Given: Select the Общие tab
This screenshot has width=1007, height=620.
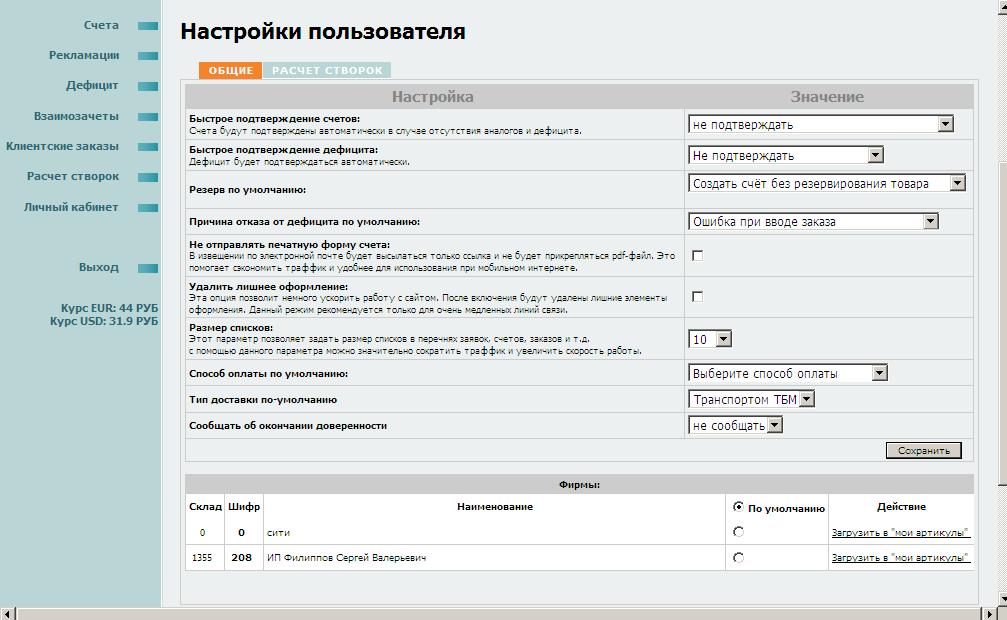Looking at the screenshot, I should click(230, 71).
